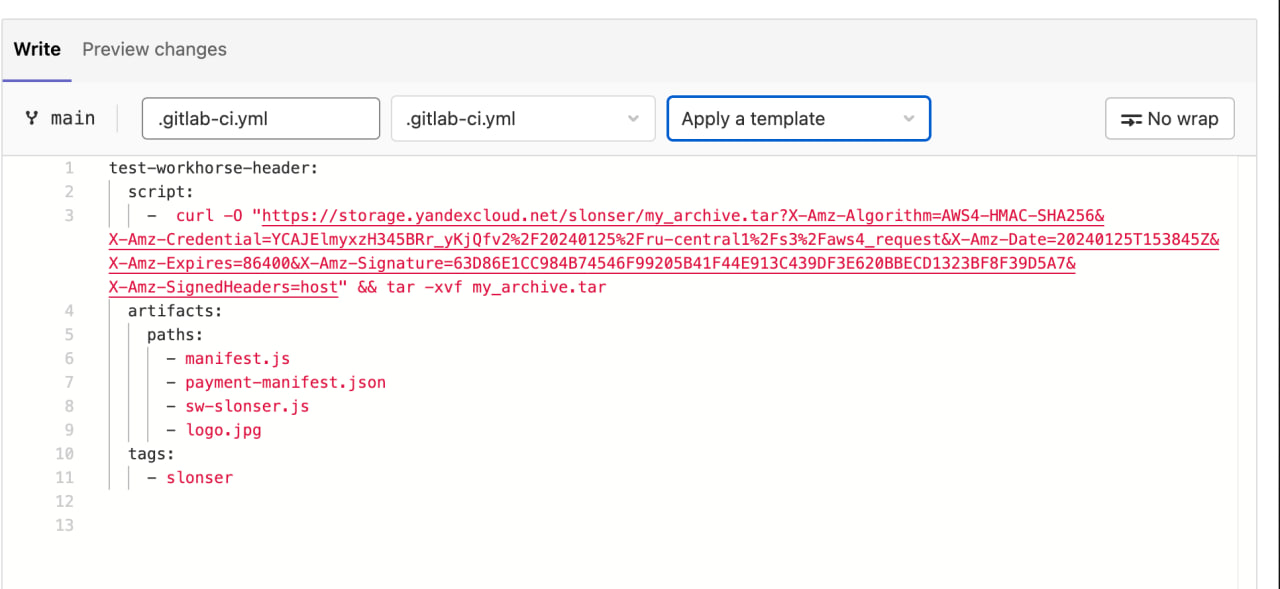The height and width of the screenshot is (589, 1280).
Task: Switch to the Preview changes tab
Action: coord(154,49)
